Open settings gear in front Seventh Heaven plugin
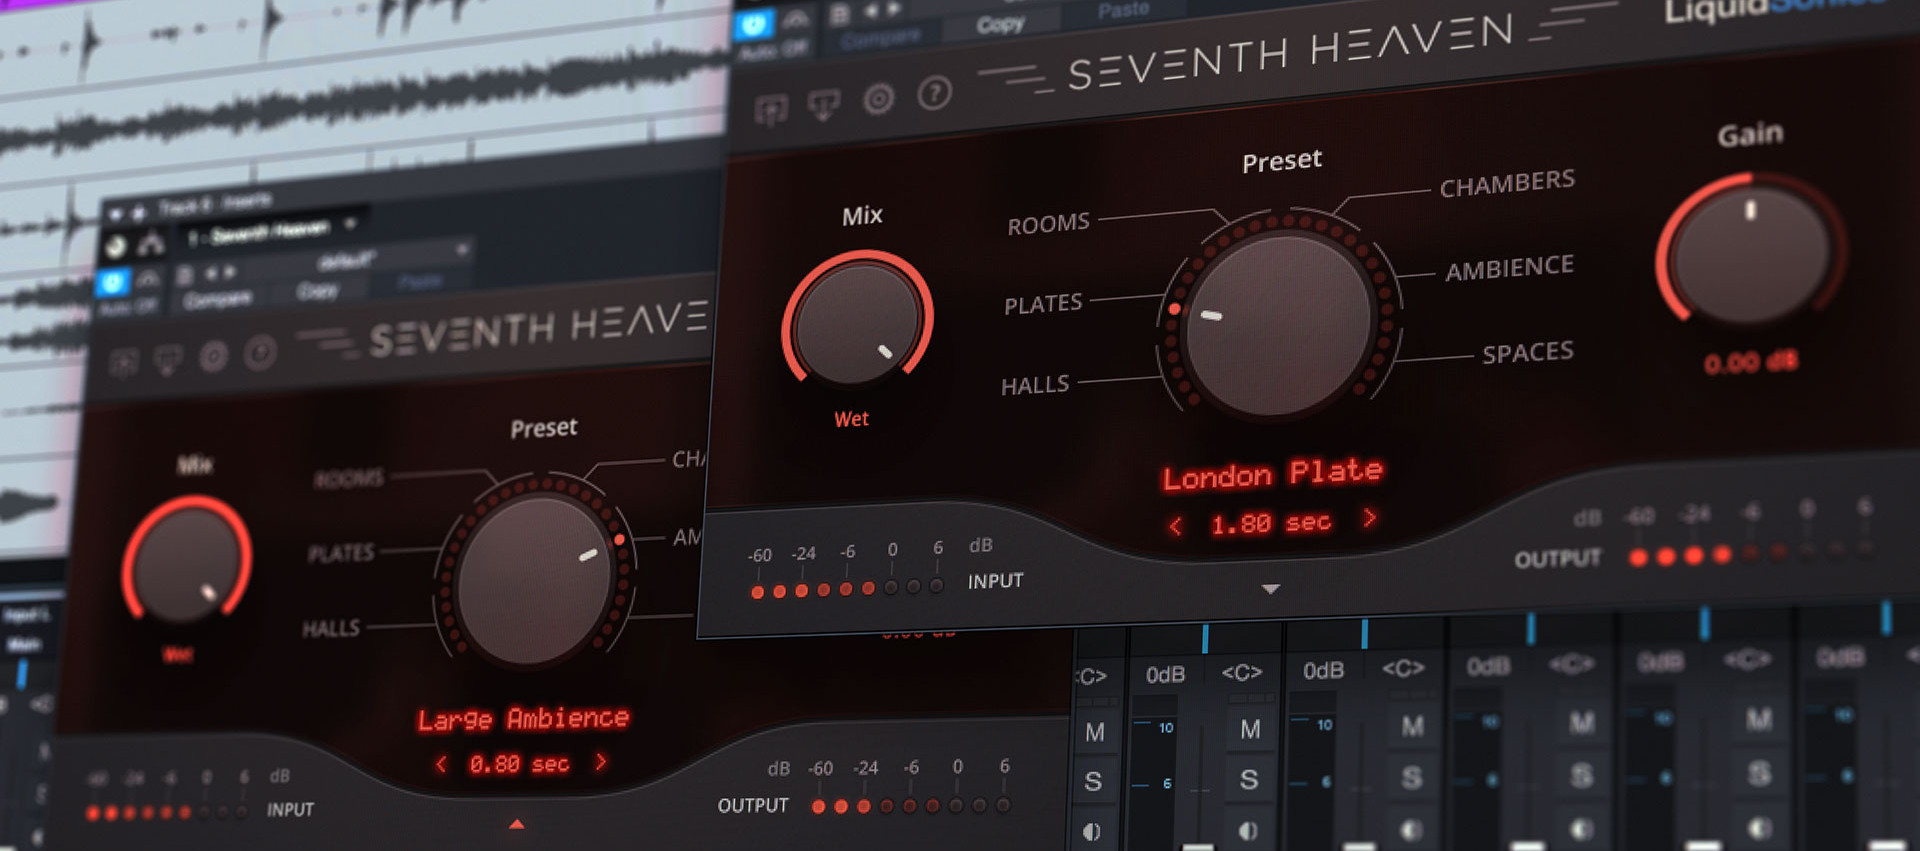 (x=878, y=99)
